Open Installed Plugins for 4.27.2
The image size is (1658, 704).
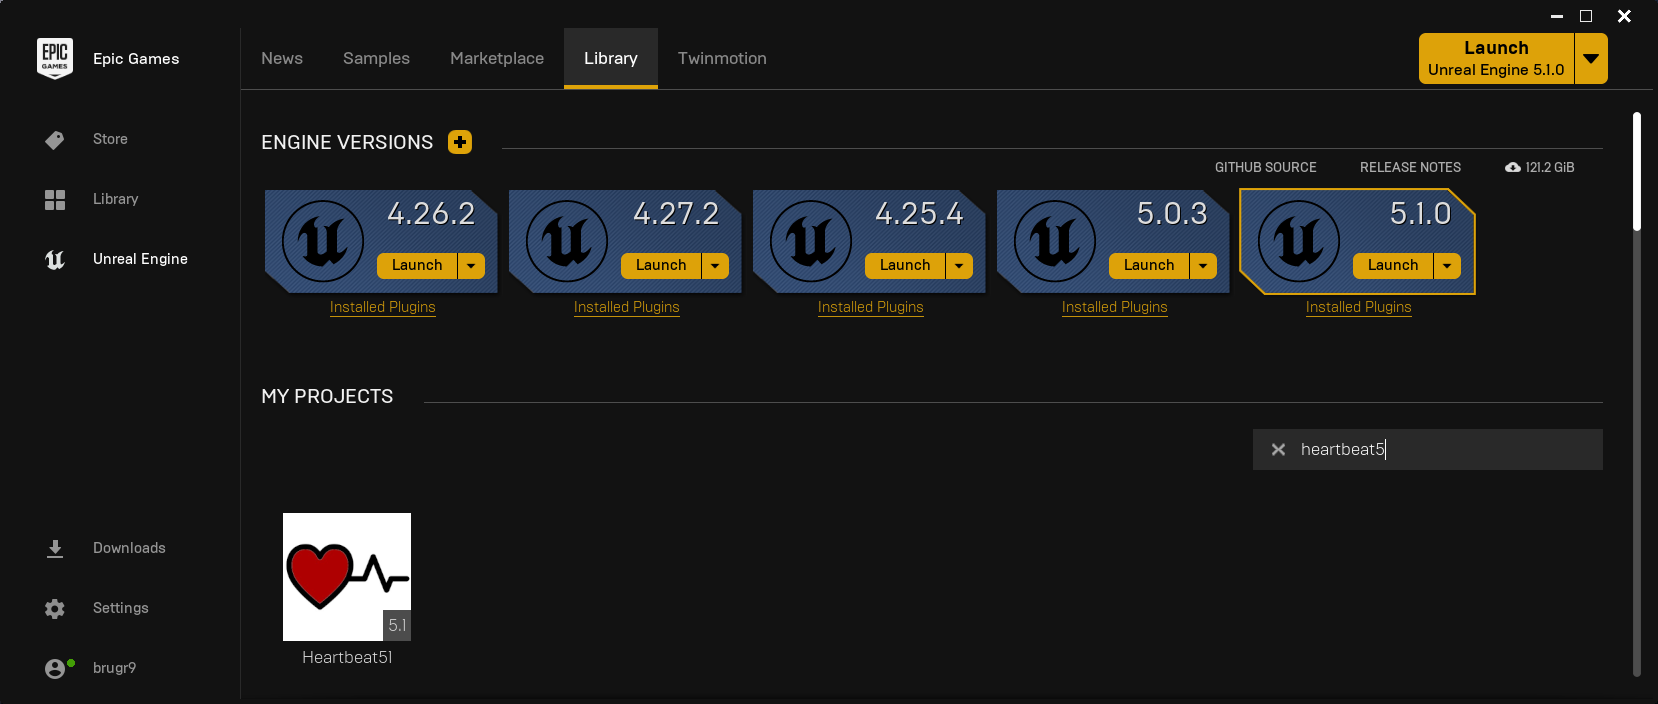(x=627, y=307)
